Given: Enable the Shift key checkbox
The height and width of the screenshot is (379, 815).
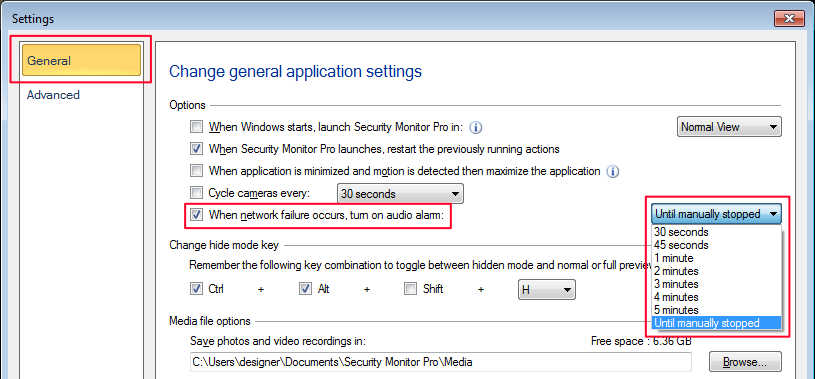Looking at the screenshot, I should tap(411, 289).
